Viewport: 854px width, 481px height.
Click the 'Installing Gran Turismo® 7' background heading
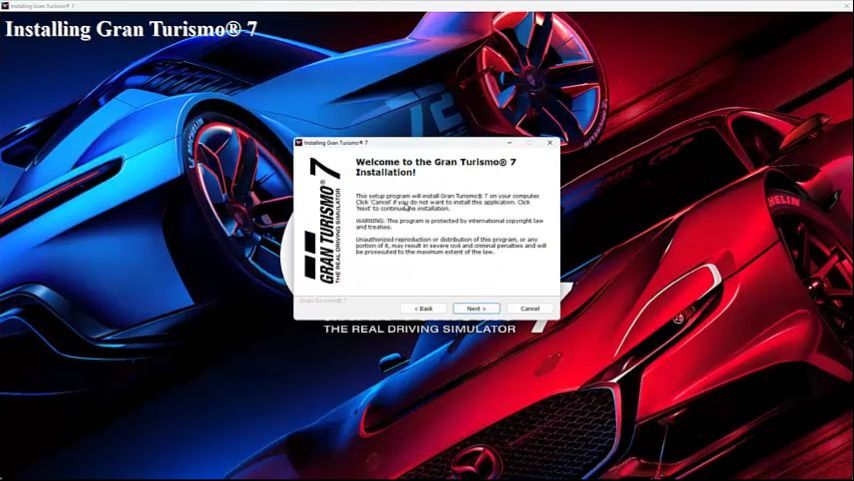pyautogui.click(x=131, y=28)
